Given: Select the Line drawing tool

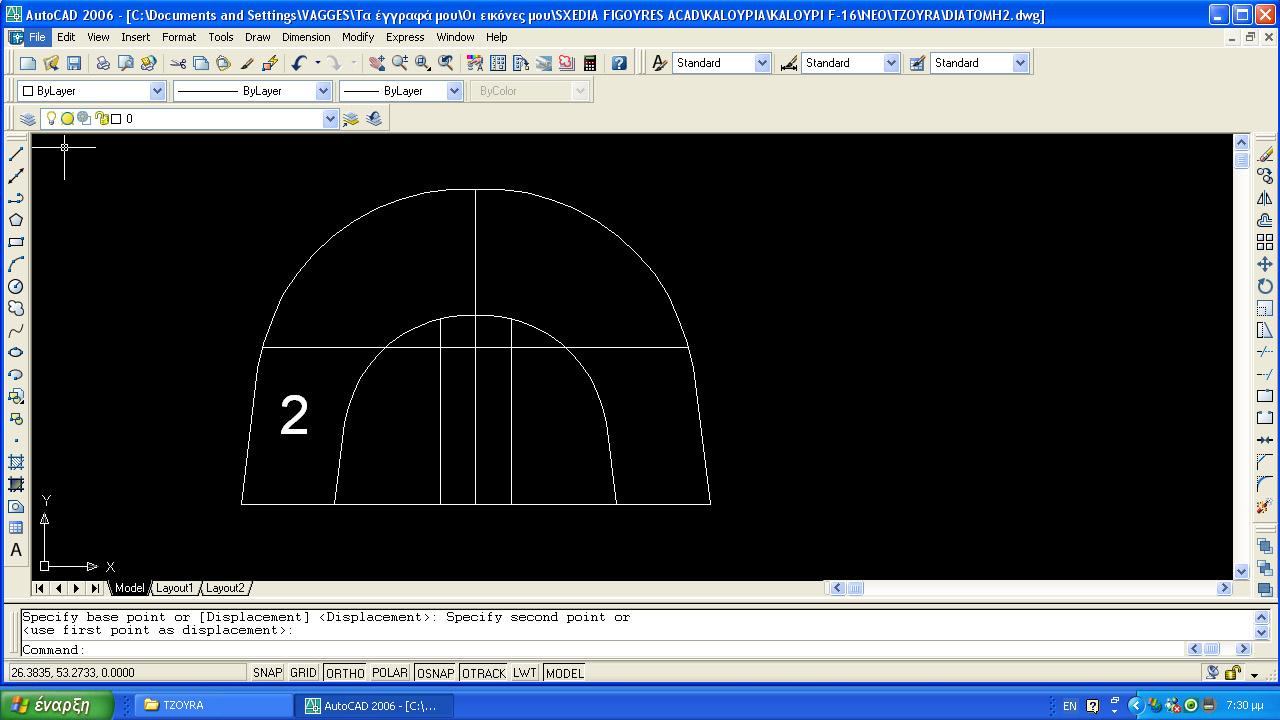Looking at the screenshot, I should pos(16,154).
